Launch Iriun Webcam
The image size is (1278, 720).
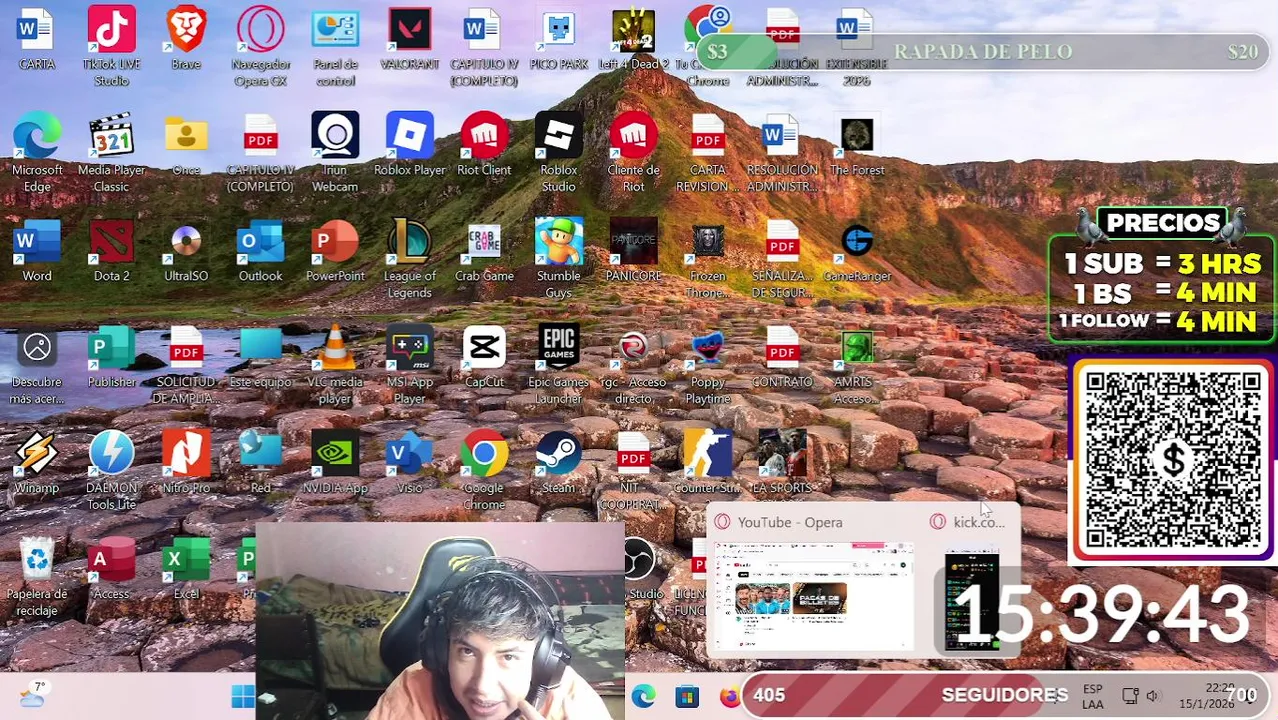[335, 152]
